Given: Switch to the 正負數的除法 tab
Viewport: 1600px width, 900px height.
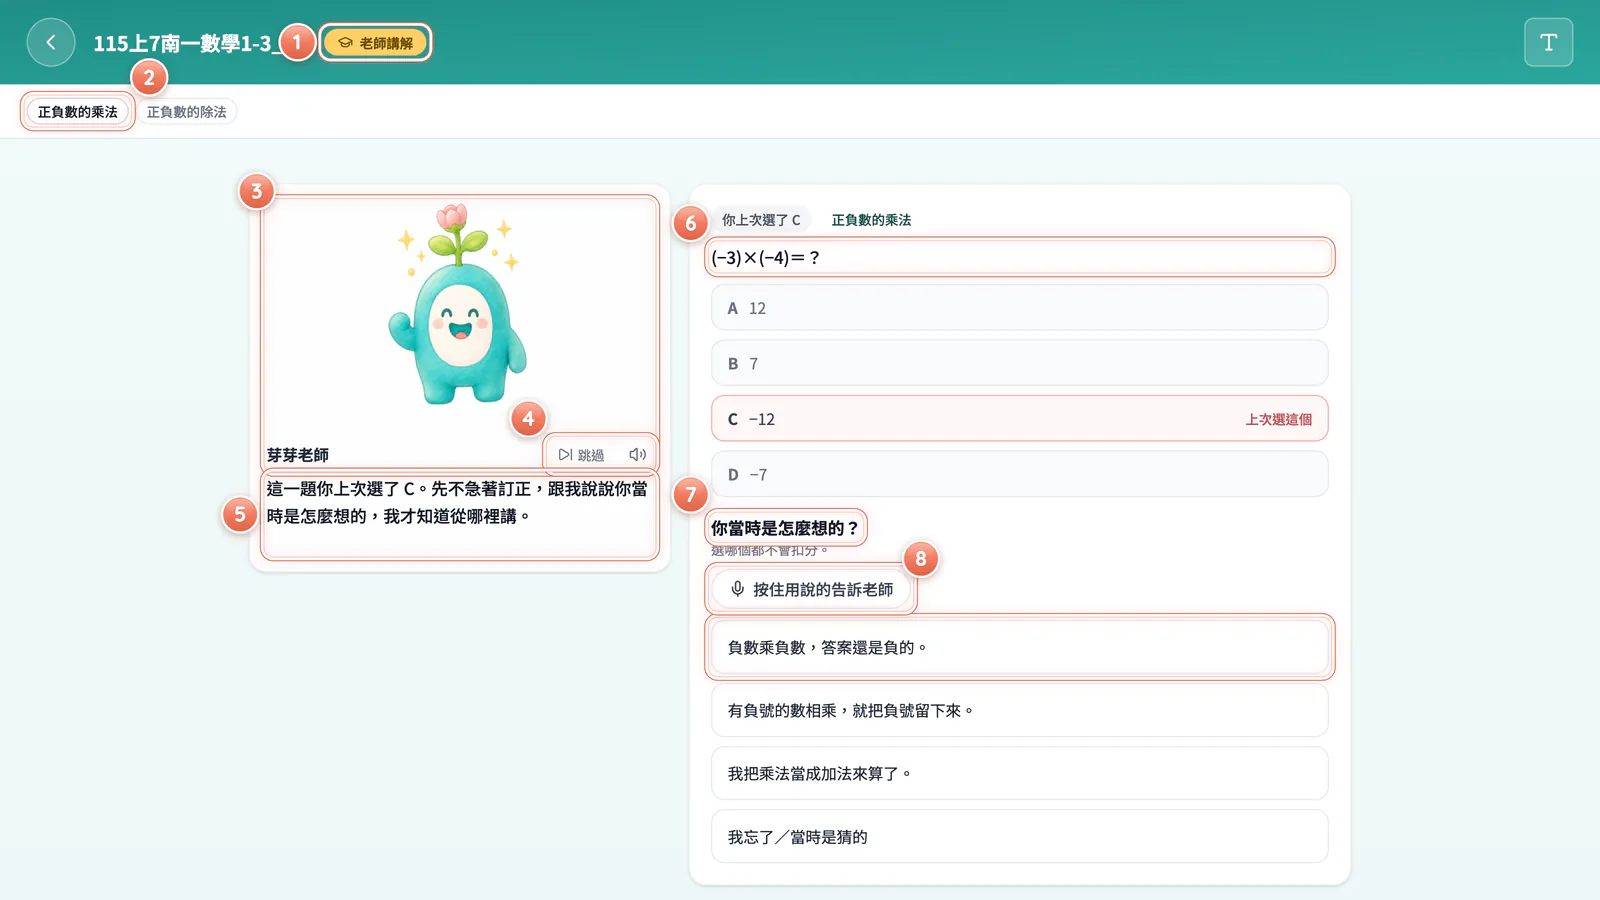Looking at the screenshot, I should point(187,112).
